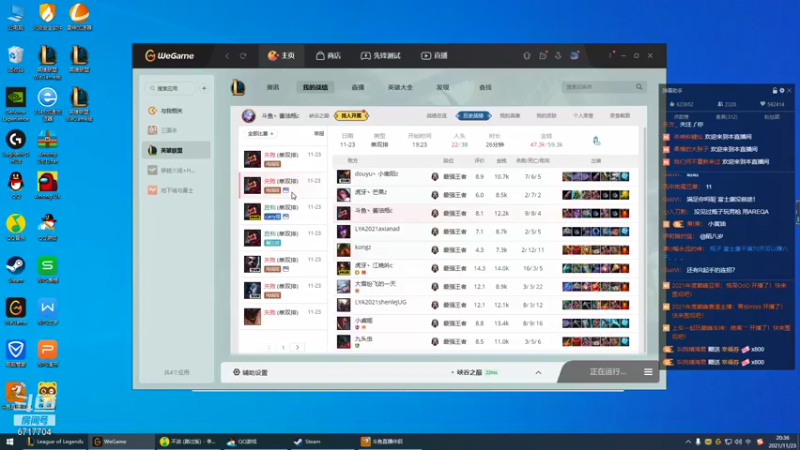Open the shield icon in title bar
Image resolution: width=800 pixels, height=450 pixels.
coord(527,56)
